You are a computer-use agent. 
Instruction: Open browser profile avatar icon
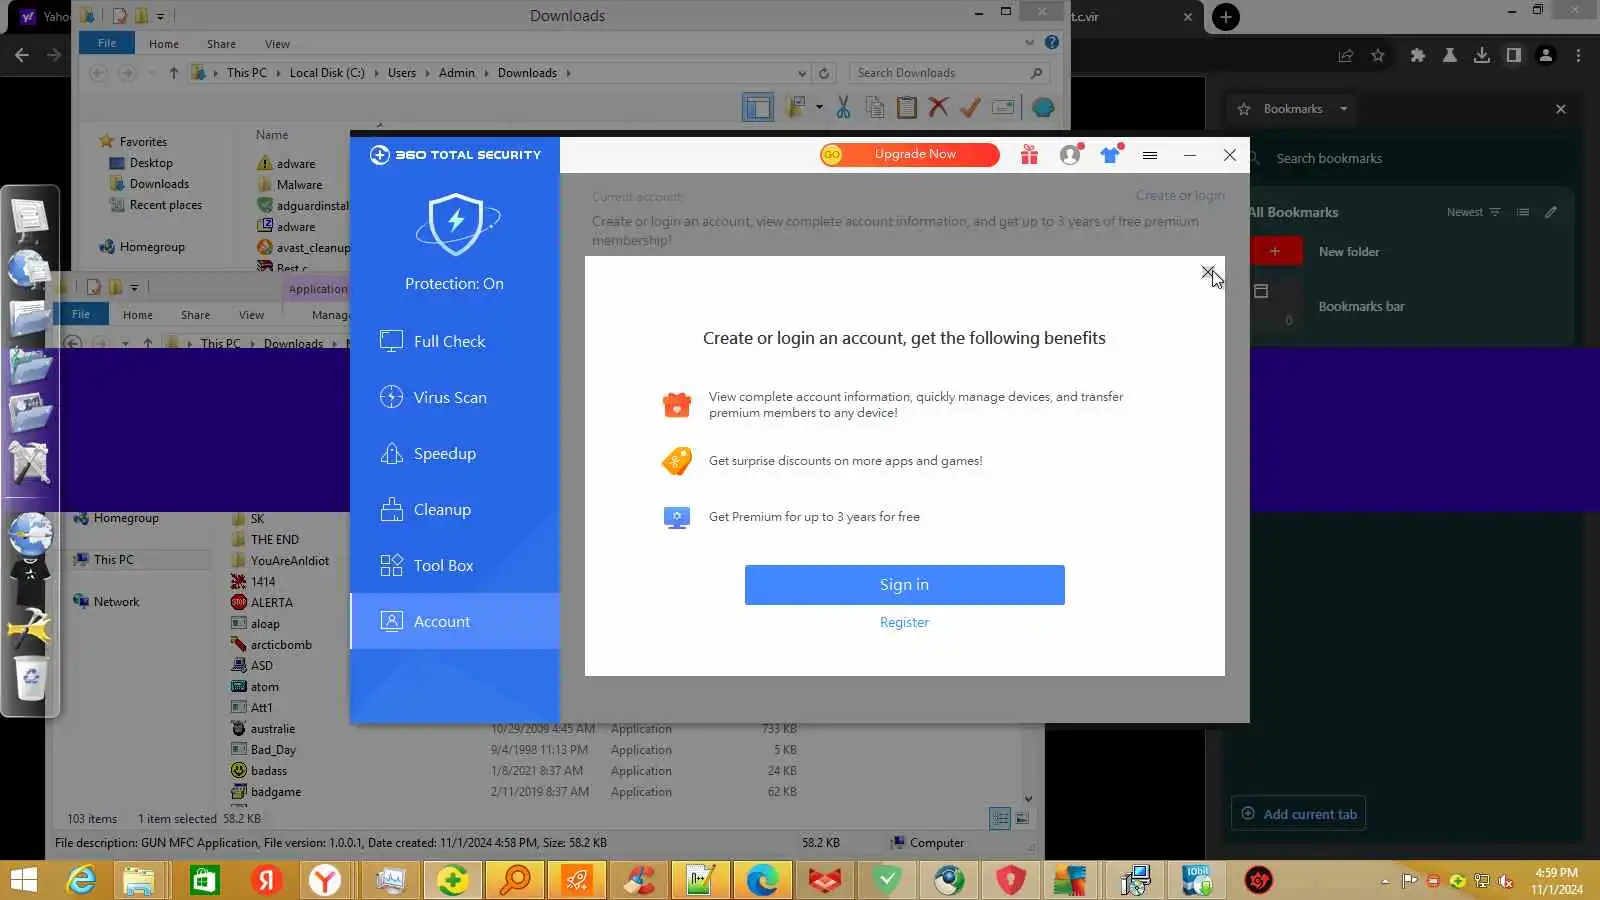1546,56
